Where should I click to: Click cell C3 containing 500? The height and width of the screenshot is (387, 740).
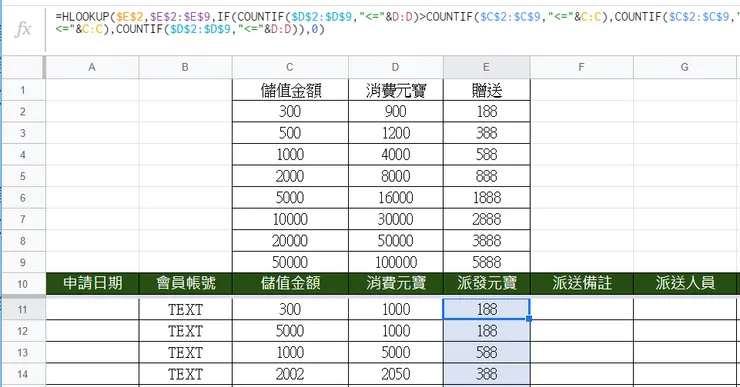click(x=290, y=133)
